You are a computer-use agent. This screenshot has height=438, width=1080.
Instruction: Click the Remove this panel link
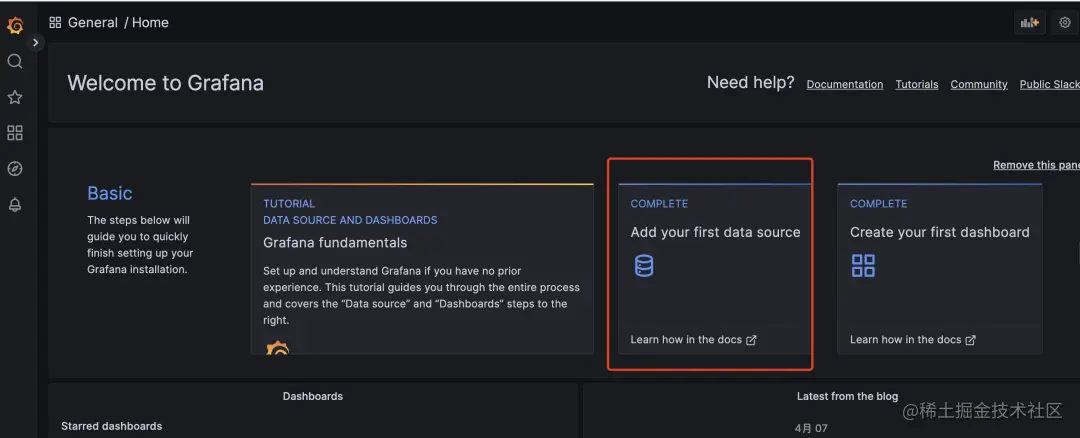[1036, 165]
